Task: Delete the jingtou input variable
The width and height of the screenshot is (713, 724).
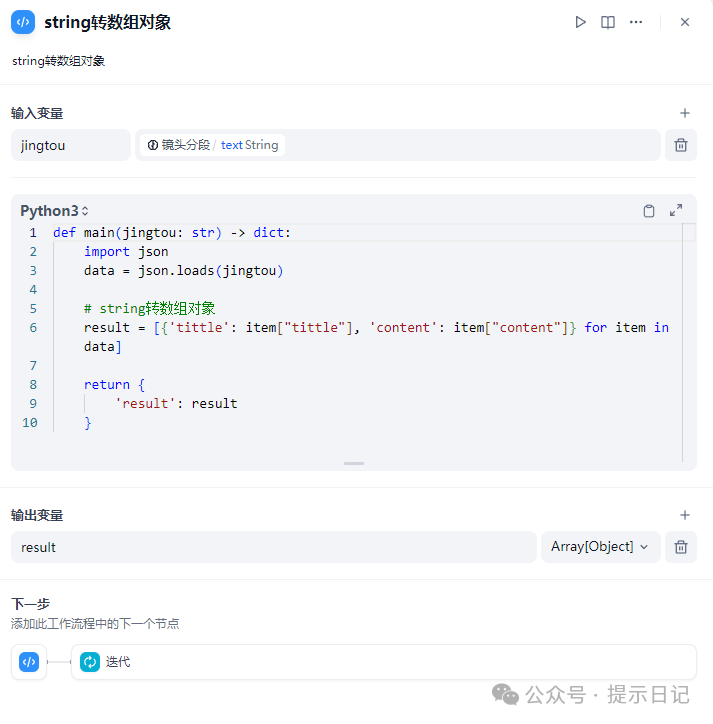Action: point(681,145)
